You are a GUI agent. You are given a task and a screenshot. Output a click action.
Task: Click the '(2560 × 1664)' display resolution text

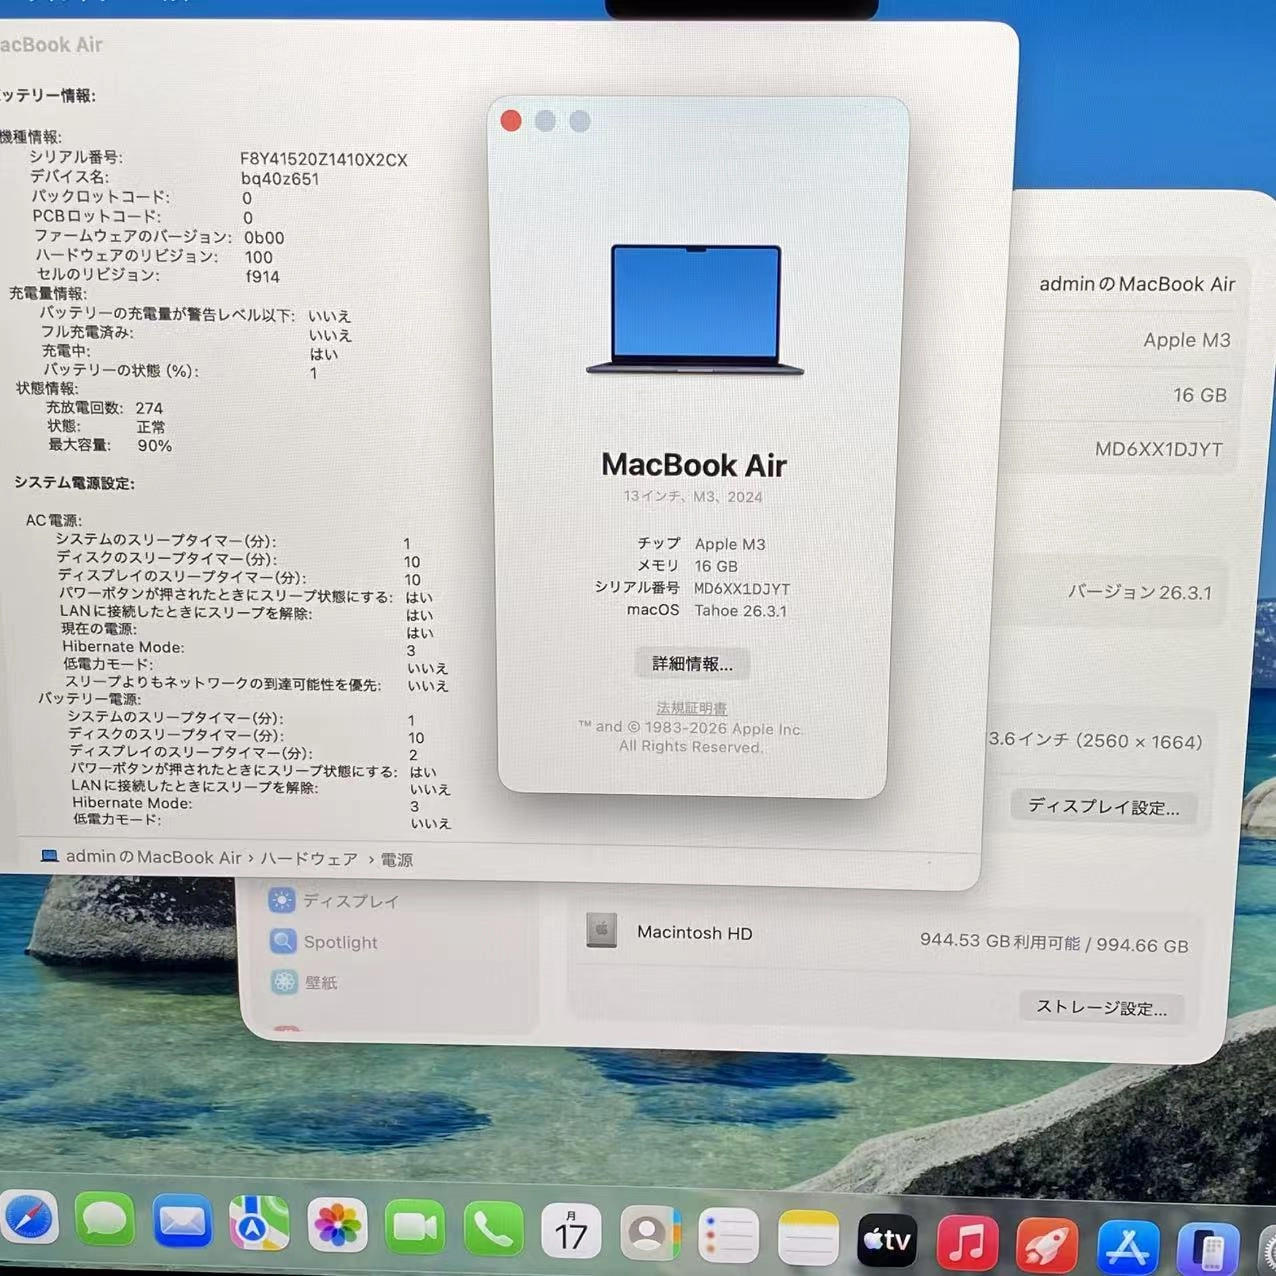point(1140,742)
